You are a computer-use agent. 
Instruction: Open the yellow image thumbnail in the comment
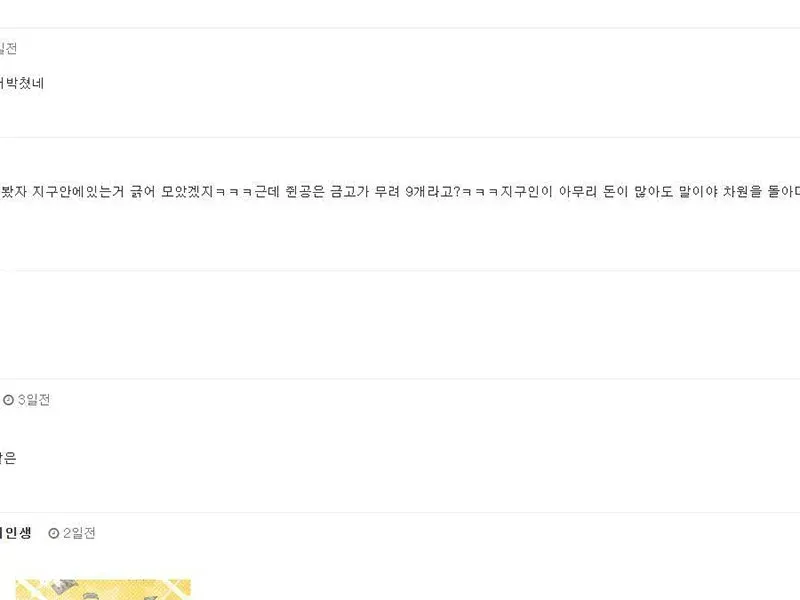[x=103, y=589]
